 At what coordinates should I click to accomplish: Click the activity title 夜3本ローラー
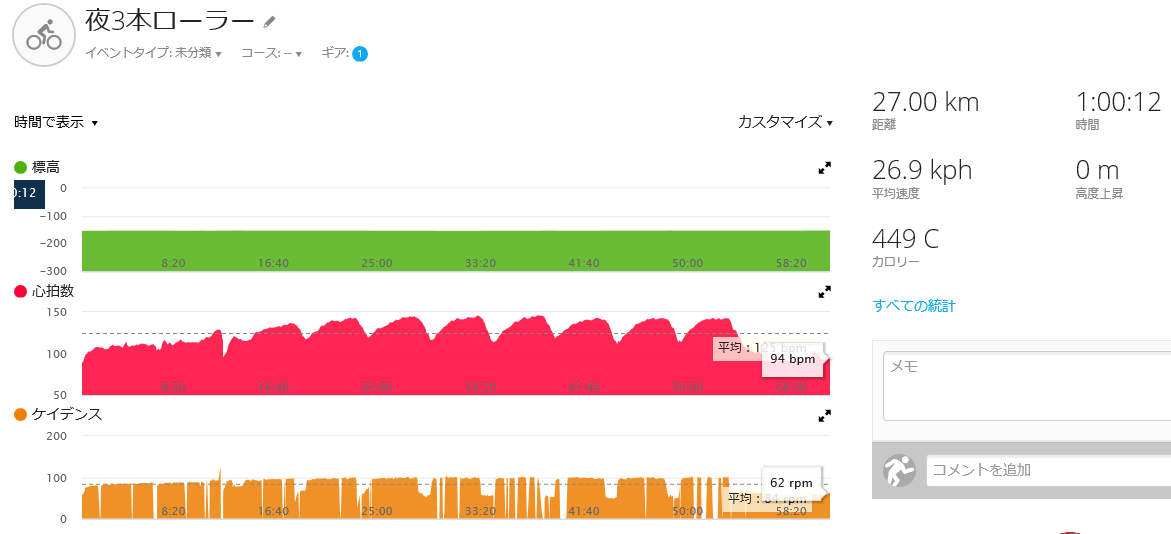[x=170, y=21]
